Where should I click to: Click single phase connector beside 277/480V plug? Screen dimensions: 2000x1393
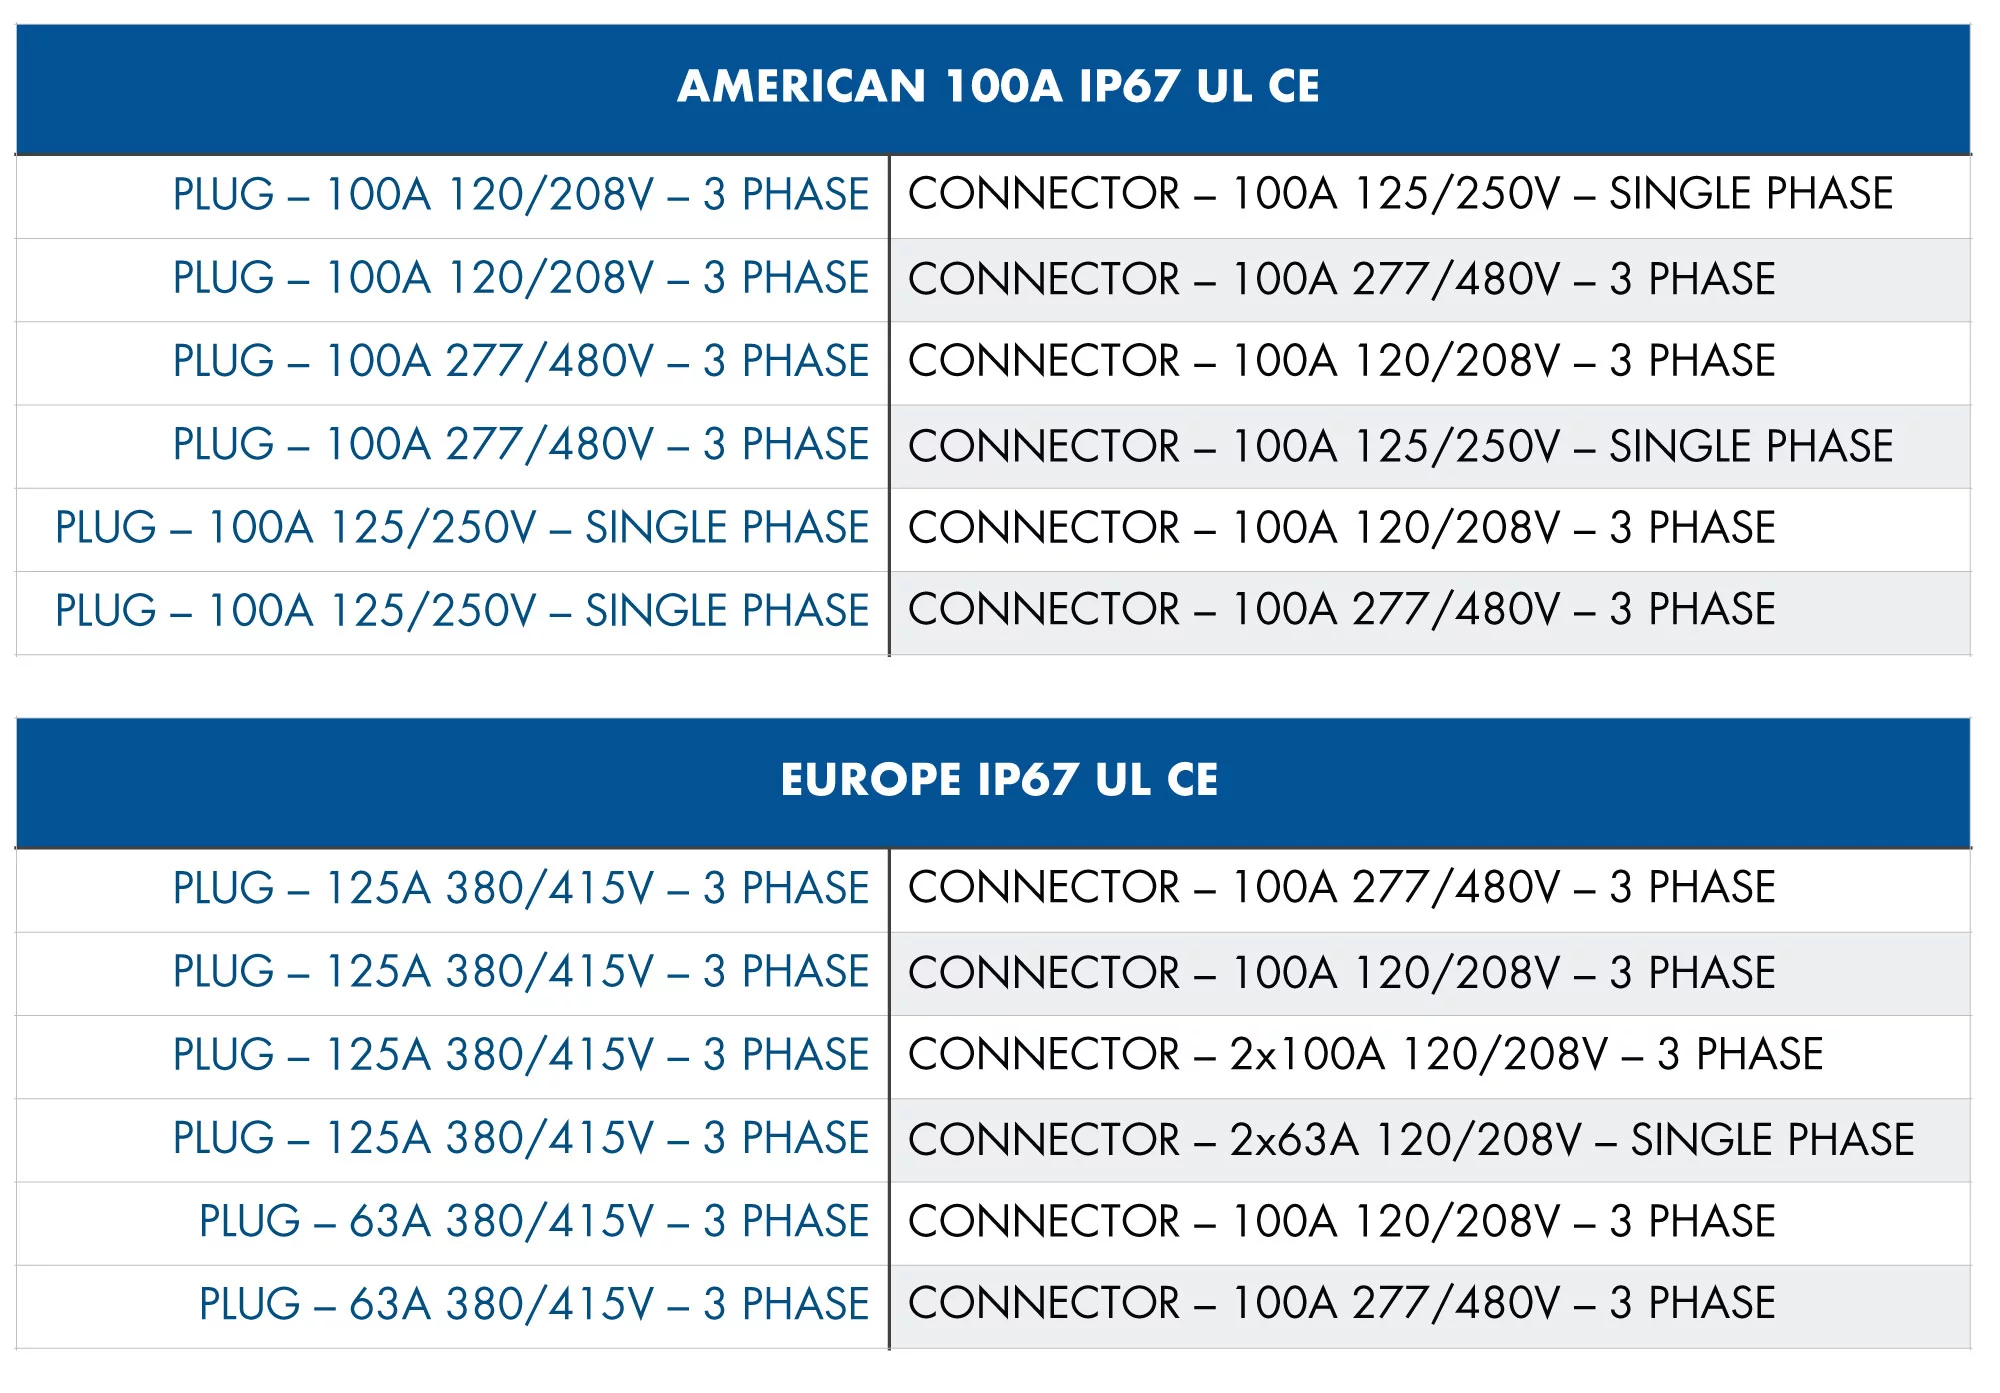pos(1430,446)
